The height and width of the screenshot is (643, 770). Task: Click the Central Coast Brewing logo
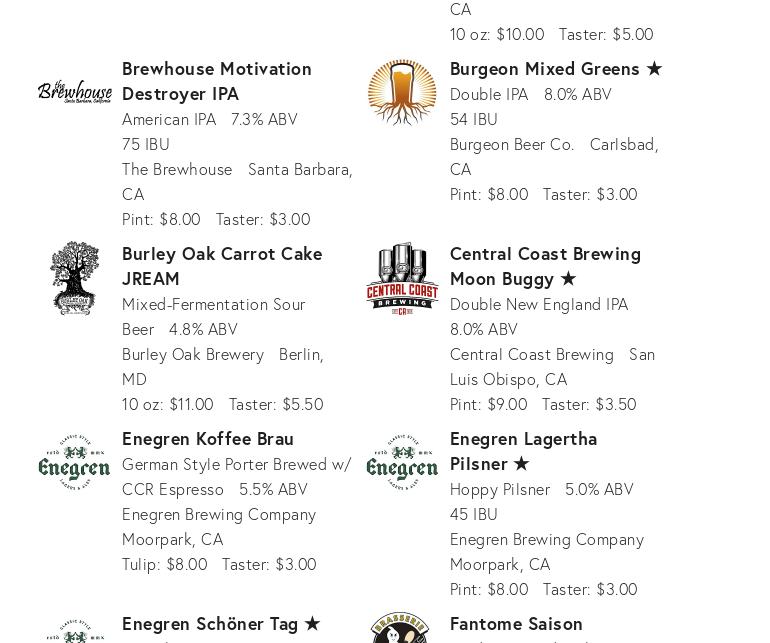pos(402,277)
